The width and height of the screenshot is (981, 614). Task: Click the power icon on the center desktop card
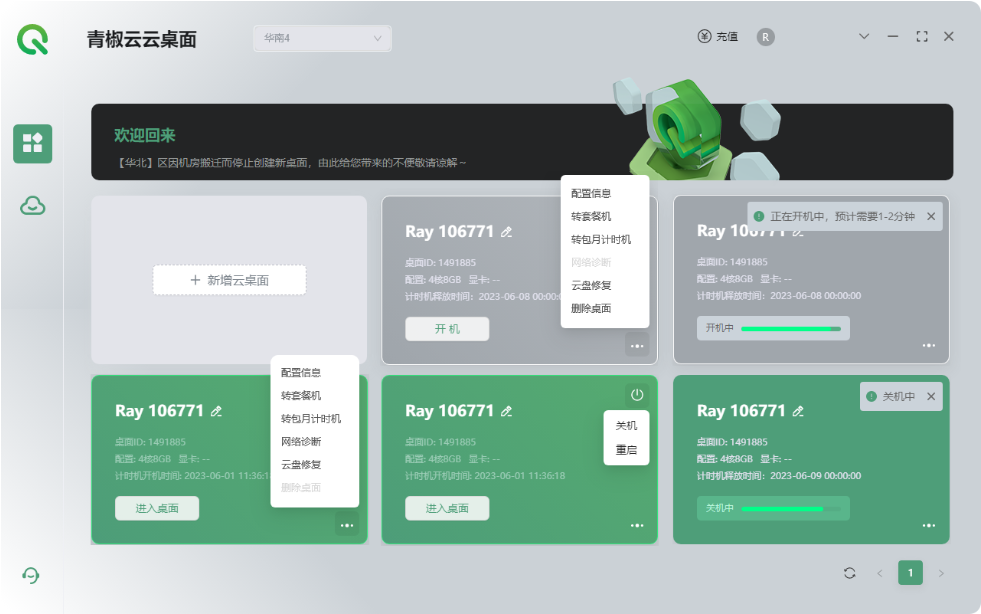coord(637,394)
